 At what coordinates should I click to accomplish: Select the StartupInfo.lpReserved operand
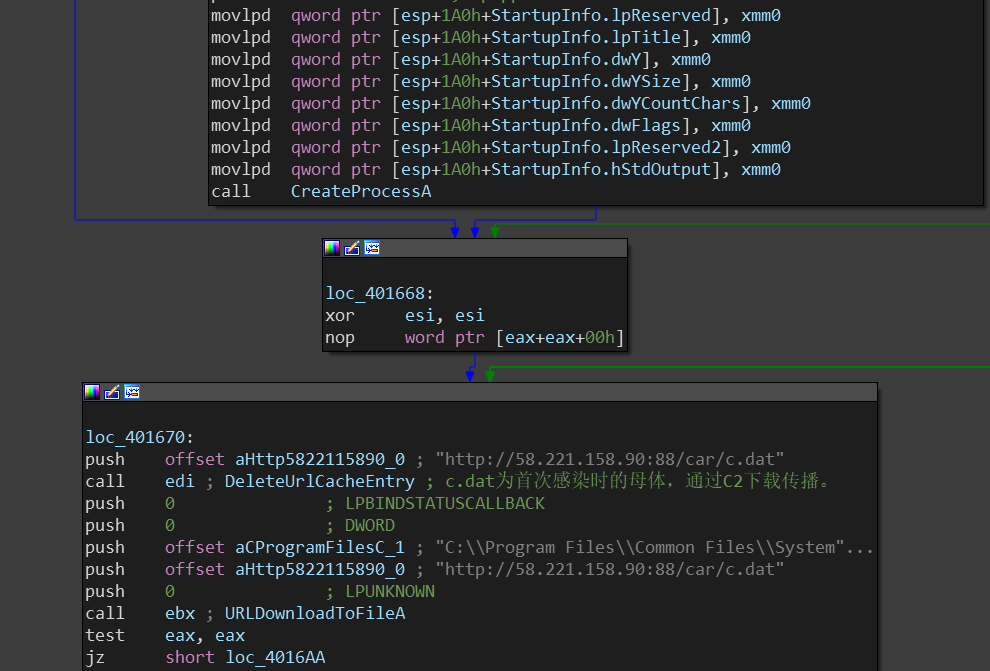[x=601, y=15]
